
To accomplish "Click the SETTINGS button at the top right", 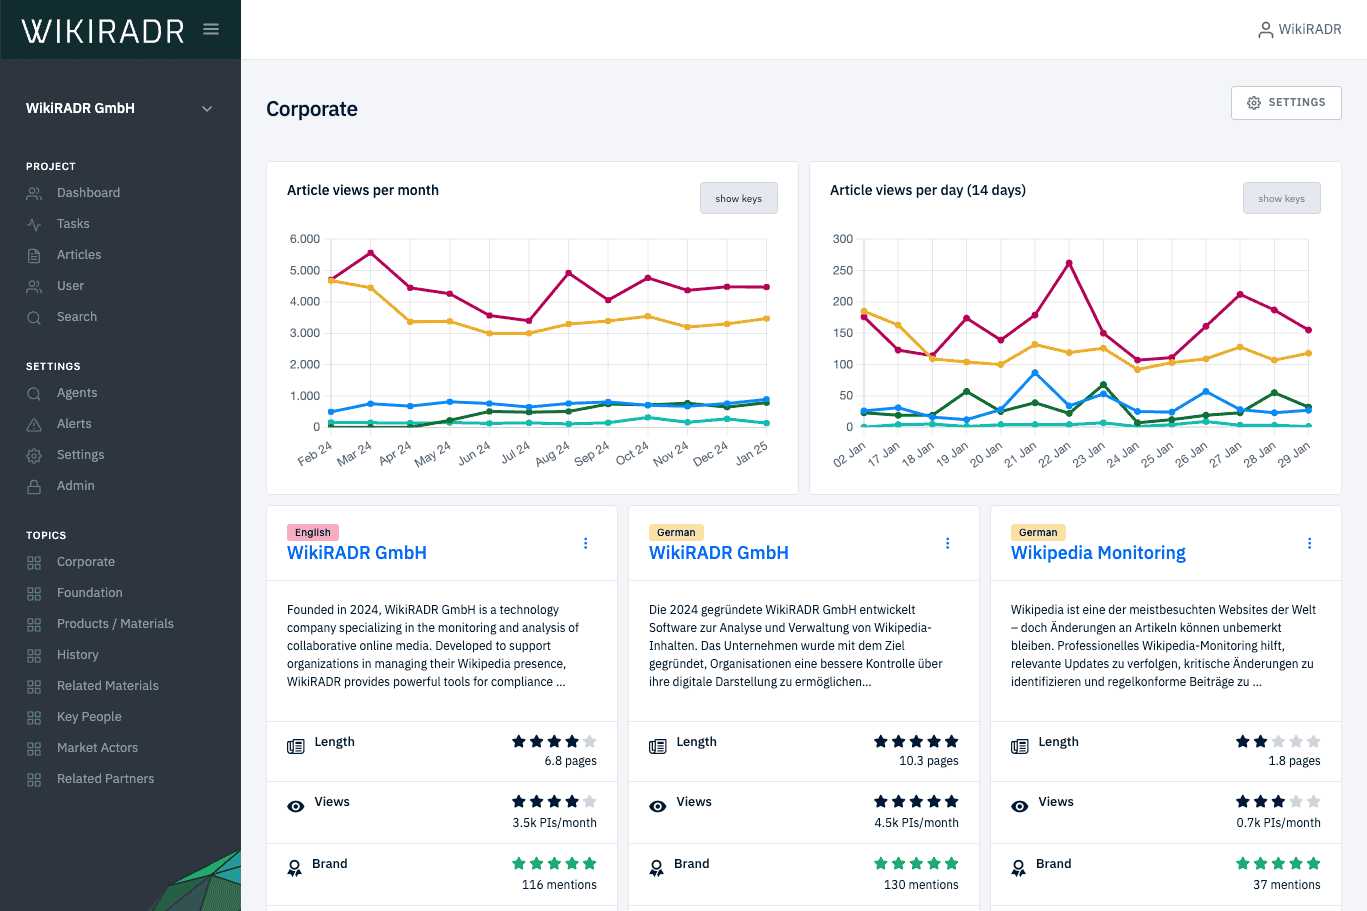I will (x=1286, y=103).
